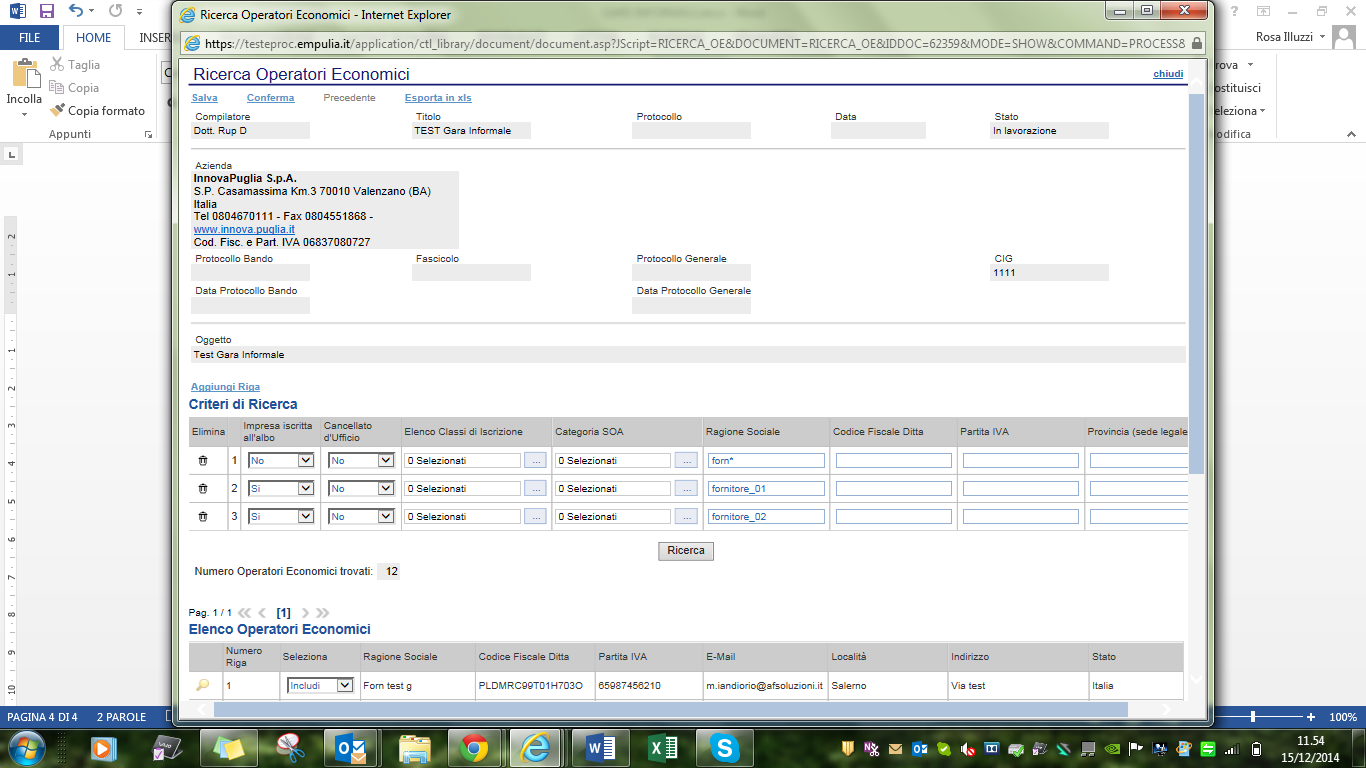Click the Word icon on taskbar
The image size is (1366, 768).
600,748
